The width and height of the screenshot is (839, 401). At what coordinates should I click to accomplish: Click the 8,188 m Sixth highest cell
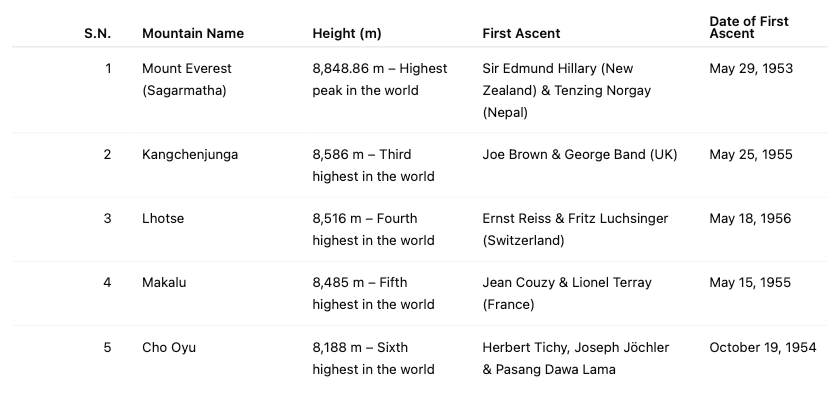tap(373, 358)
